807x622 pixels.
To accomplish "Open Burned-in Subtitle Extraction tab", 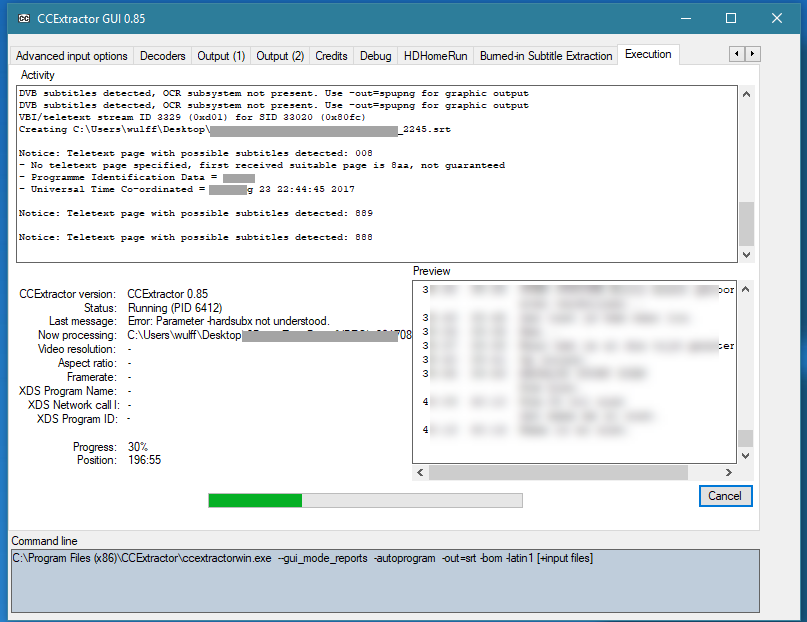I will pyautogui.click(x=546, y=56).
